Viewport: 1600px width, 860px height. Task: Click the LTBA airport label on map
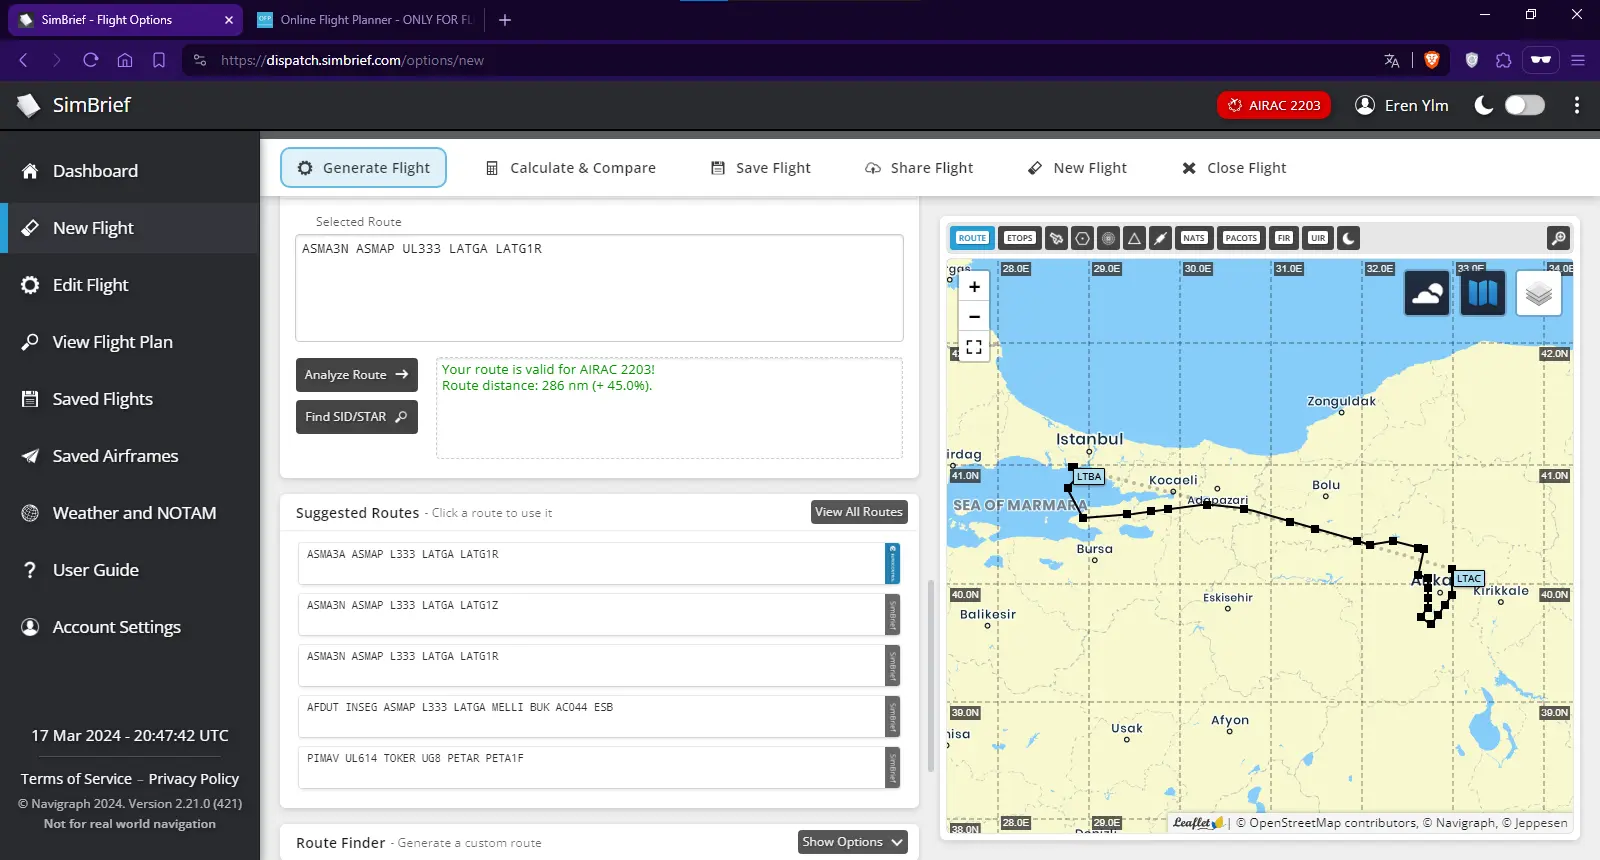pyautogui.click(x=1089, y=477)
